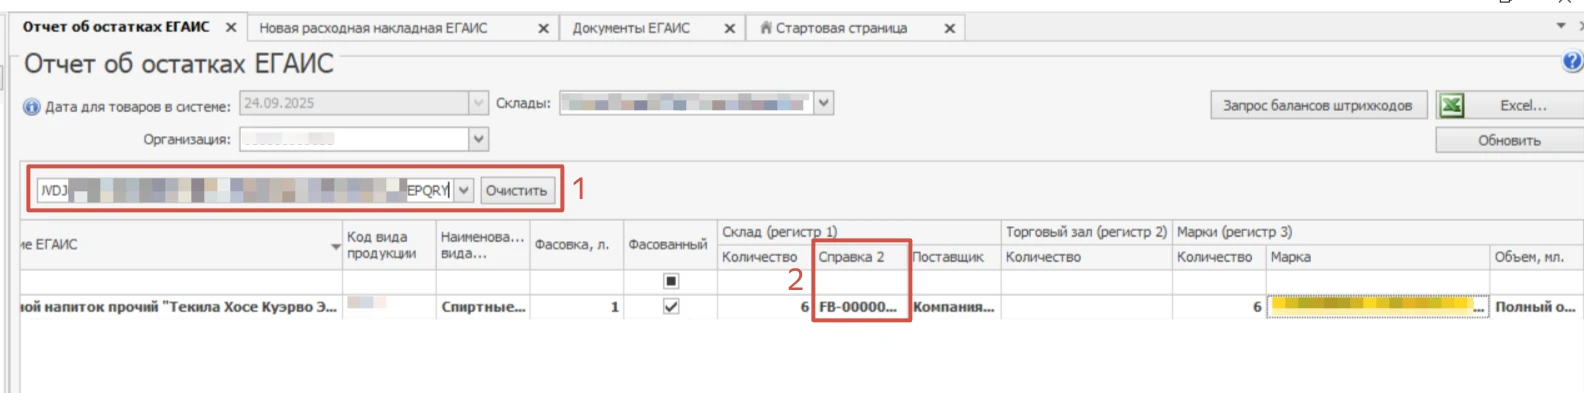
Task: Click the Справка 2 column header
Action: 861,257
